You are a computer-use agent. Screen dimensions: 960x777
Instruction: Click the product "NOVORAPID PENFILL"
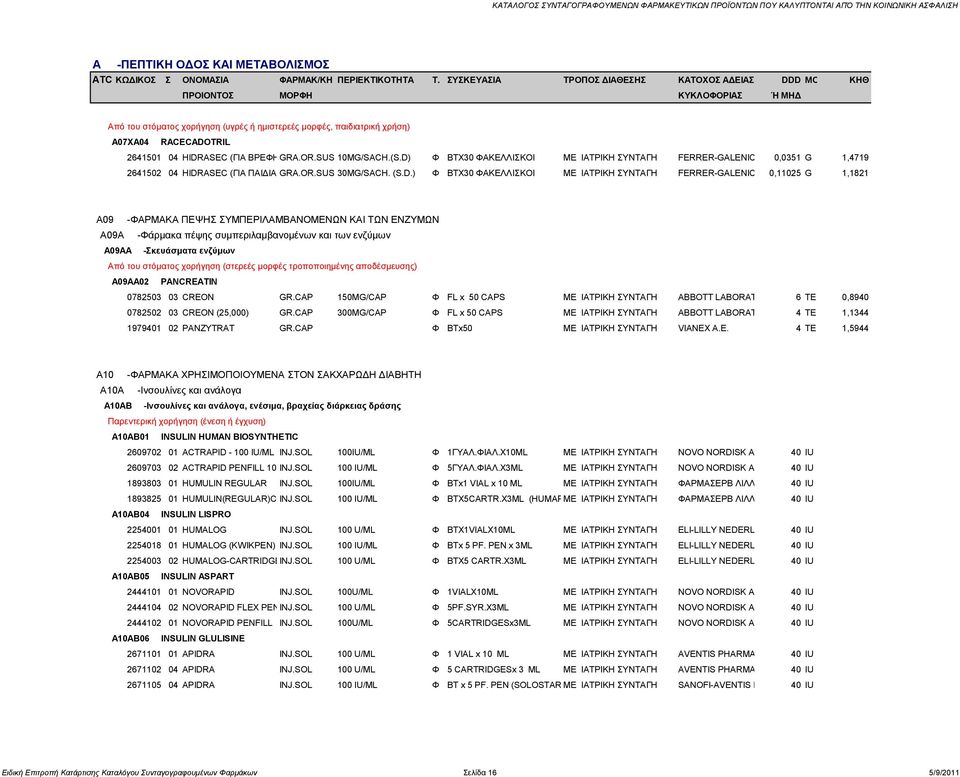tap(227, 623)
